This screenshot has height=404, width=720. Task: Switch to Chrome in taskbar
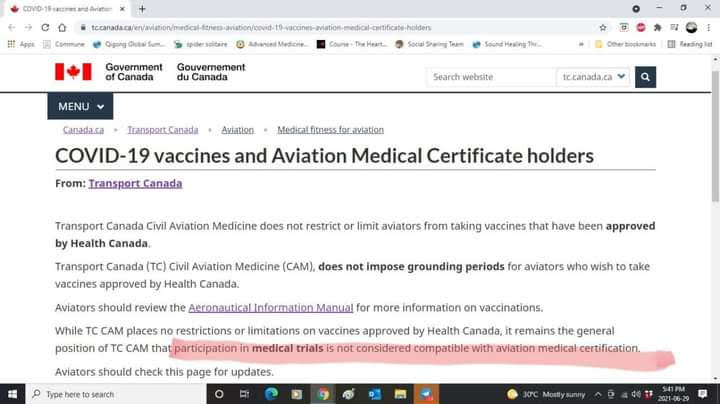(x=323, y=394)
